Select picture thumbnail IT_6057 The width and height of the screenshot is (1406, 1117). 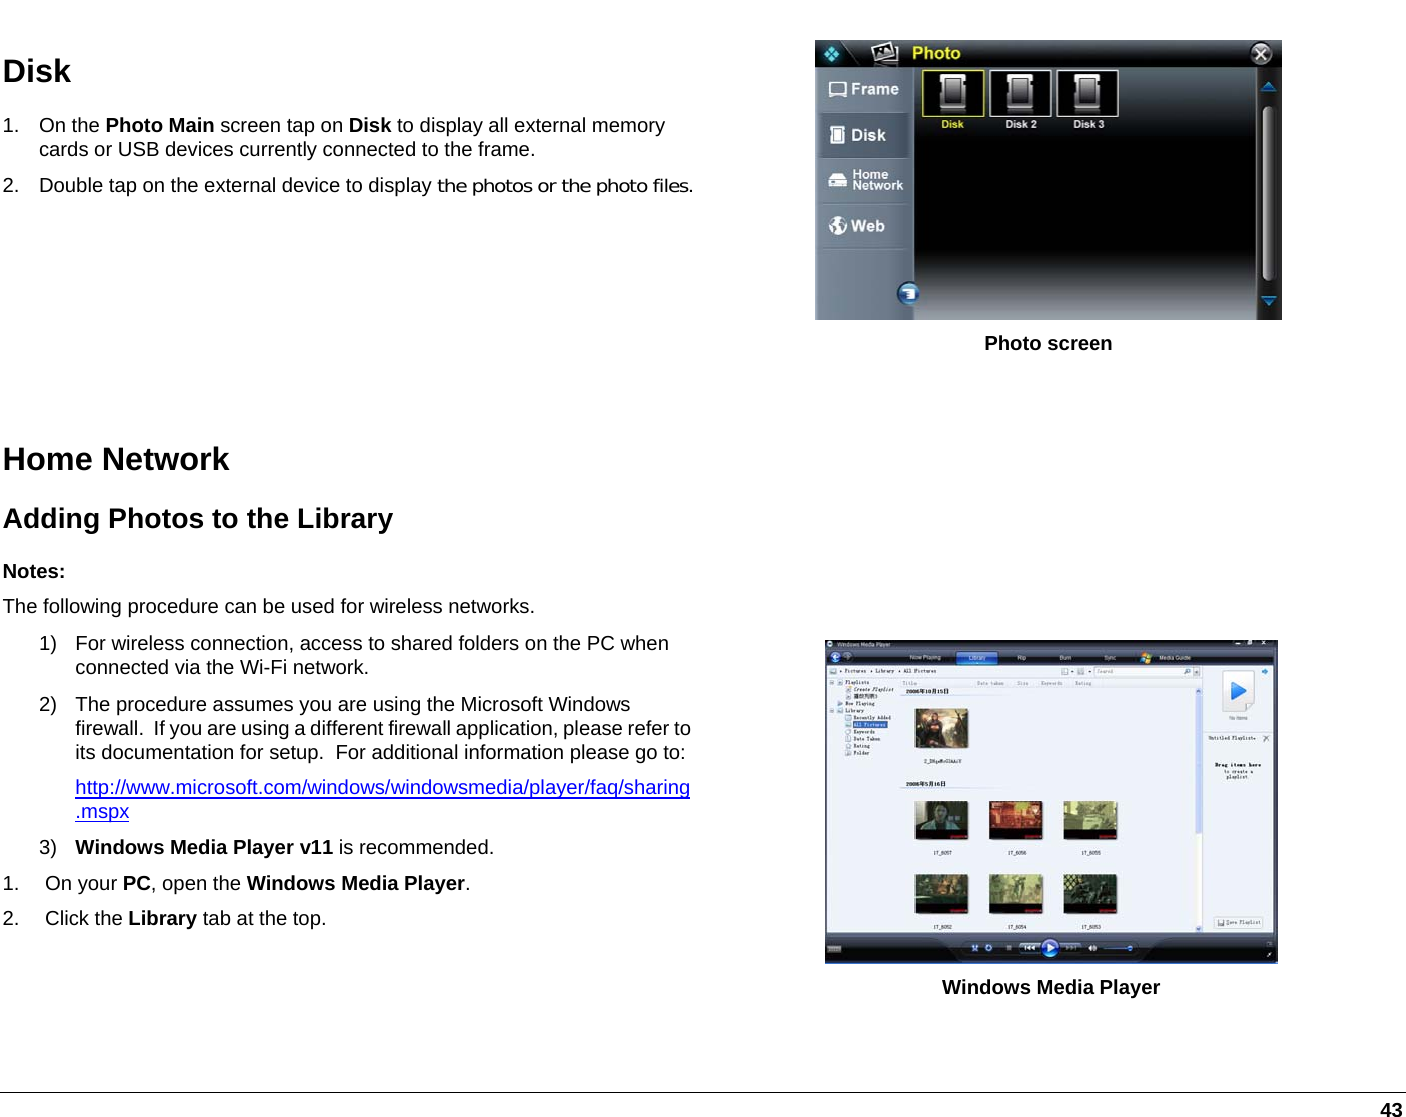942,820
